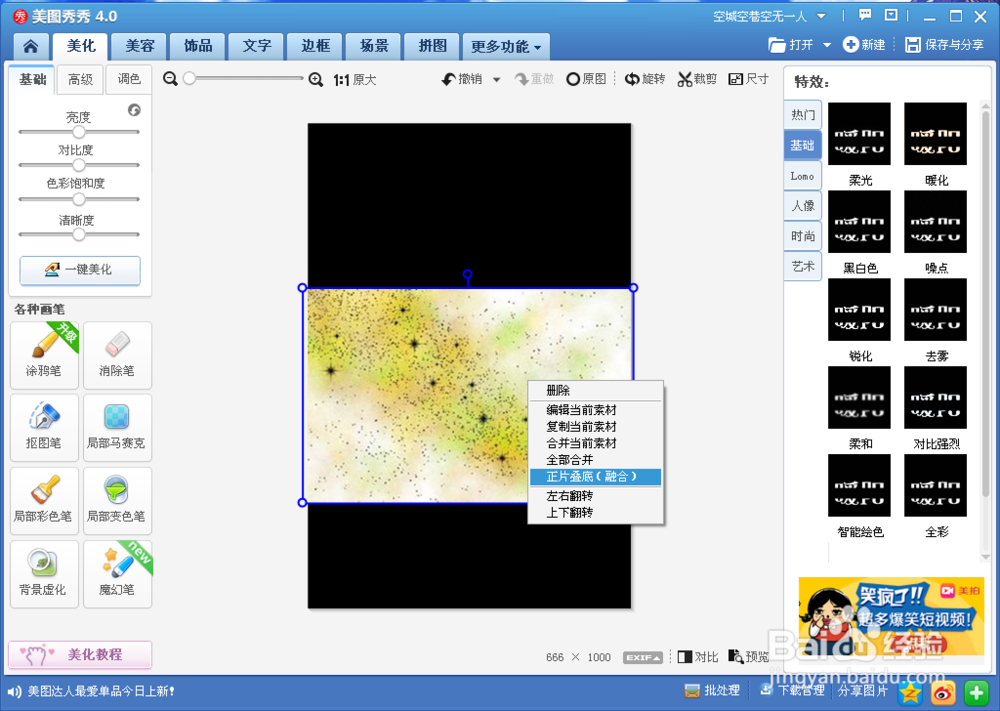Click the zoom out magnifier icon
This screenshot has width=1000, height=711.
click(x=170, y=79)
